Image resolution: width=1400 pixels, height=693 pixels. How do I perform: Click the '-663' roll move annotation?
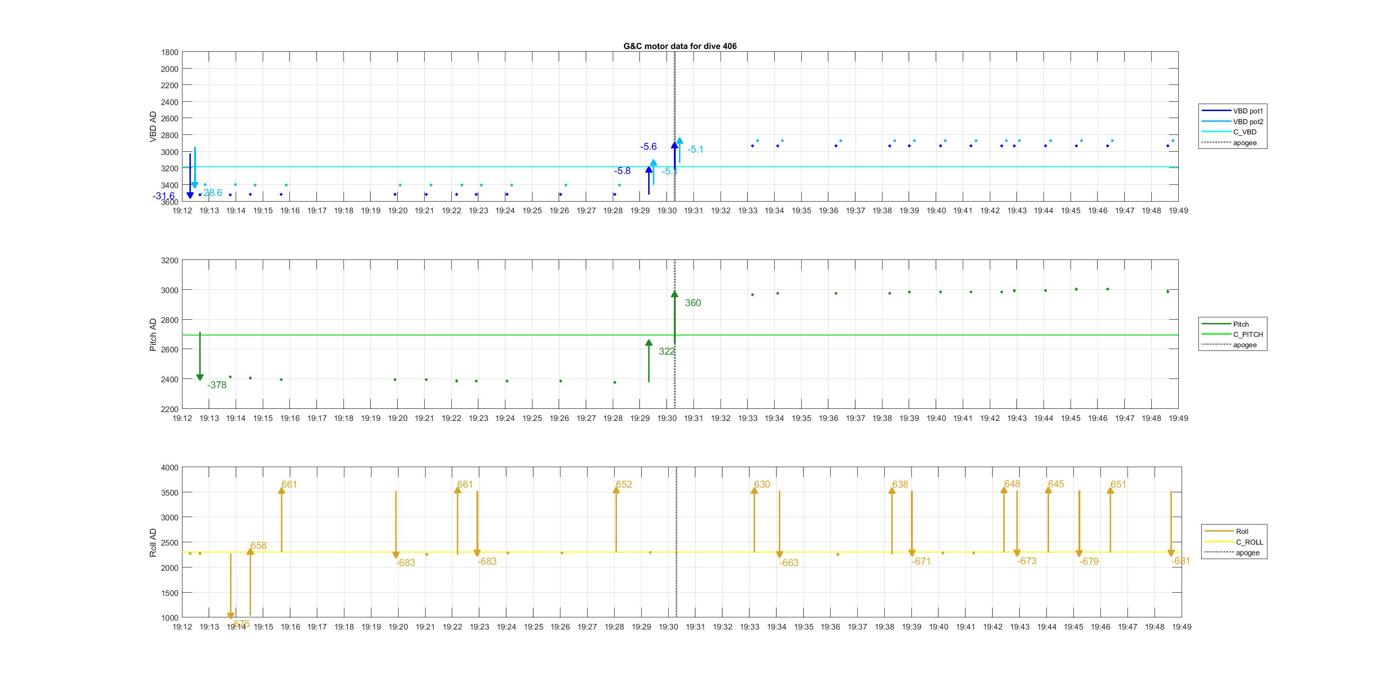coord(789,563)
